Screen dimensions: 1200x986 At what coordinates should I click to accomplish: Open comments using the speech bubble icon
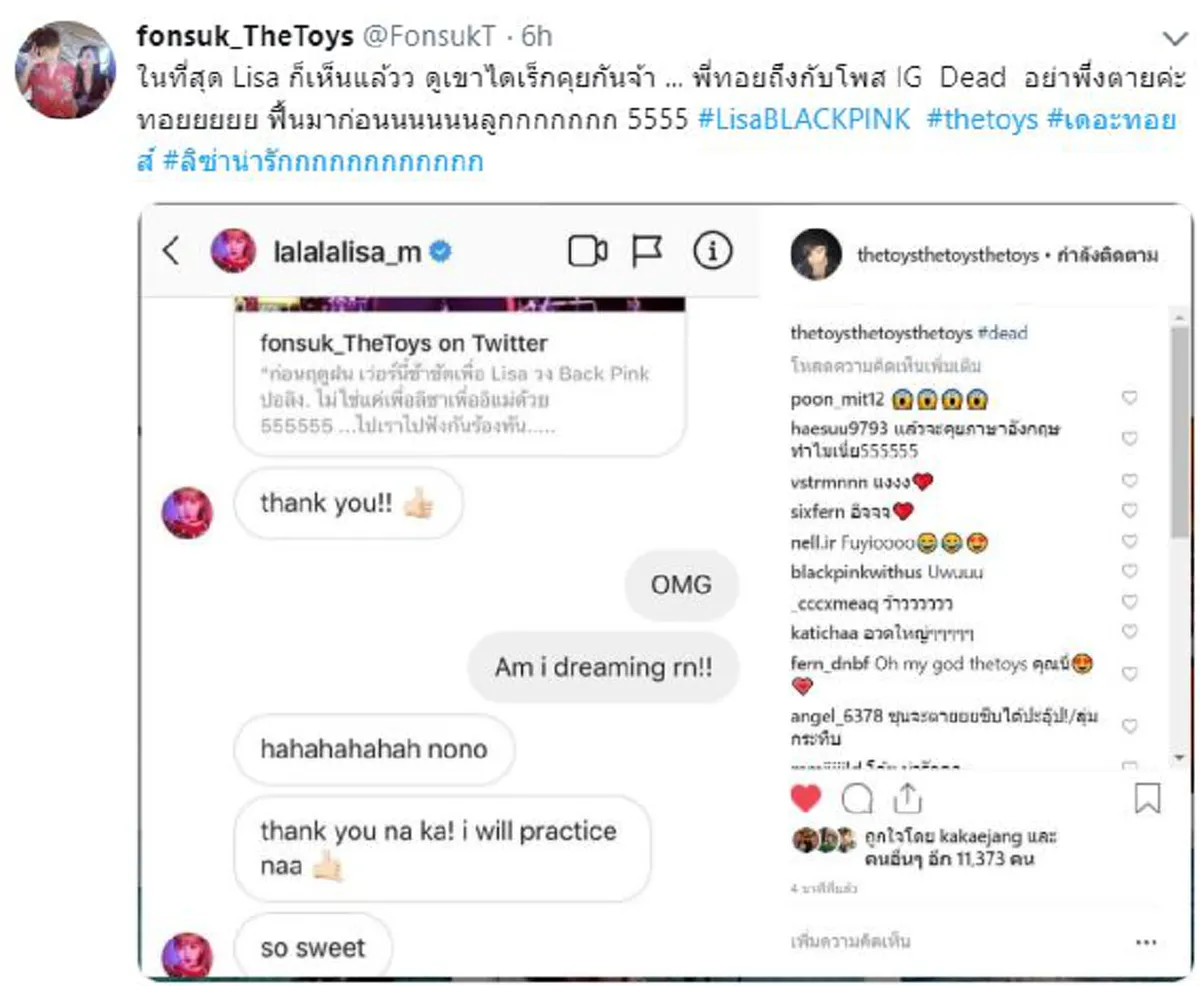pyautogui.click(x=860, y=797)
